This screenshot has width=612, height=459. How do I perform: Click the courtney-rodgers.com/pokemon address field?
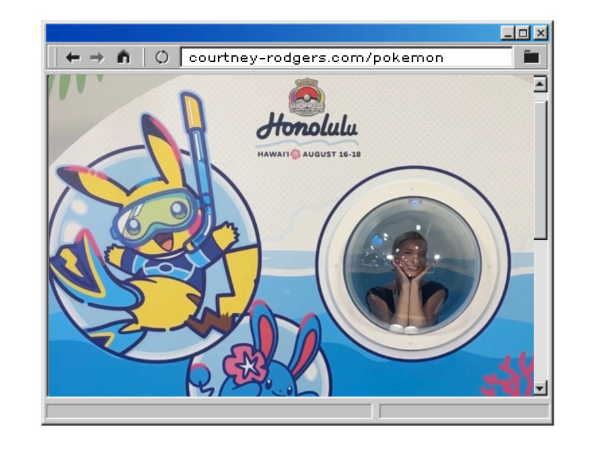coord(347,58)
